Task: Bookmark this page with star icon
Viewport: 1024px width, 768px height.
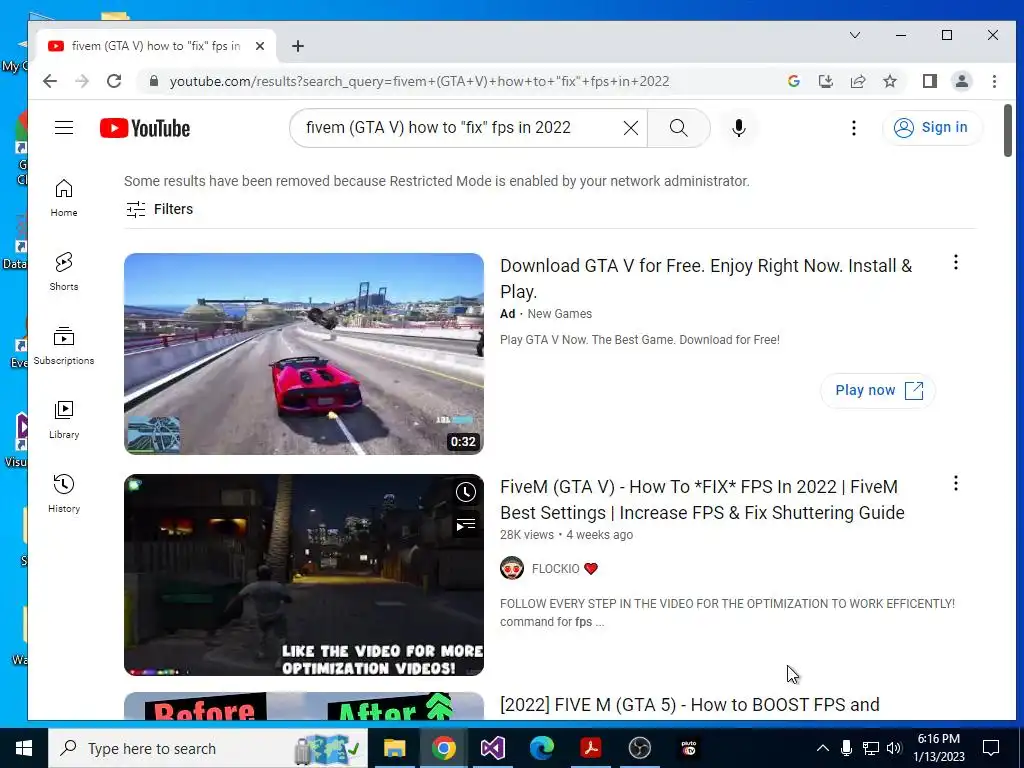Action: [889, 81]
